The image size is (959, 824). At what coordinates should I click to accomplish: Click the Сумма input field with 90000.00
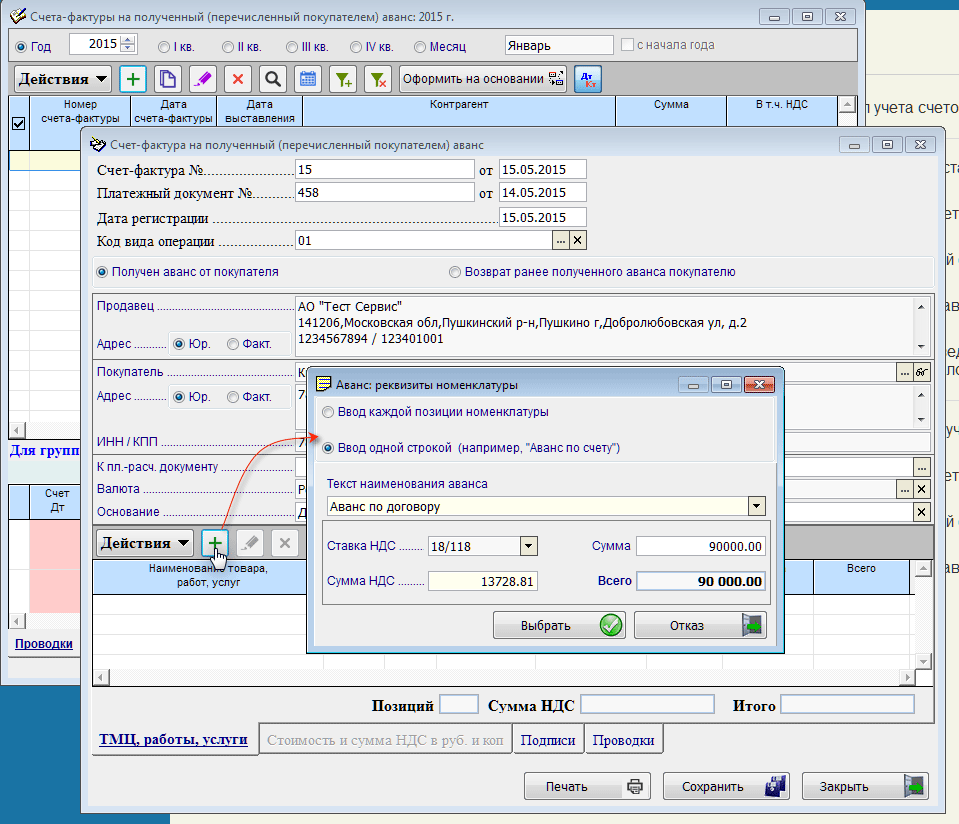pos(700,546)
